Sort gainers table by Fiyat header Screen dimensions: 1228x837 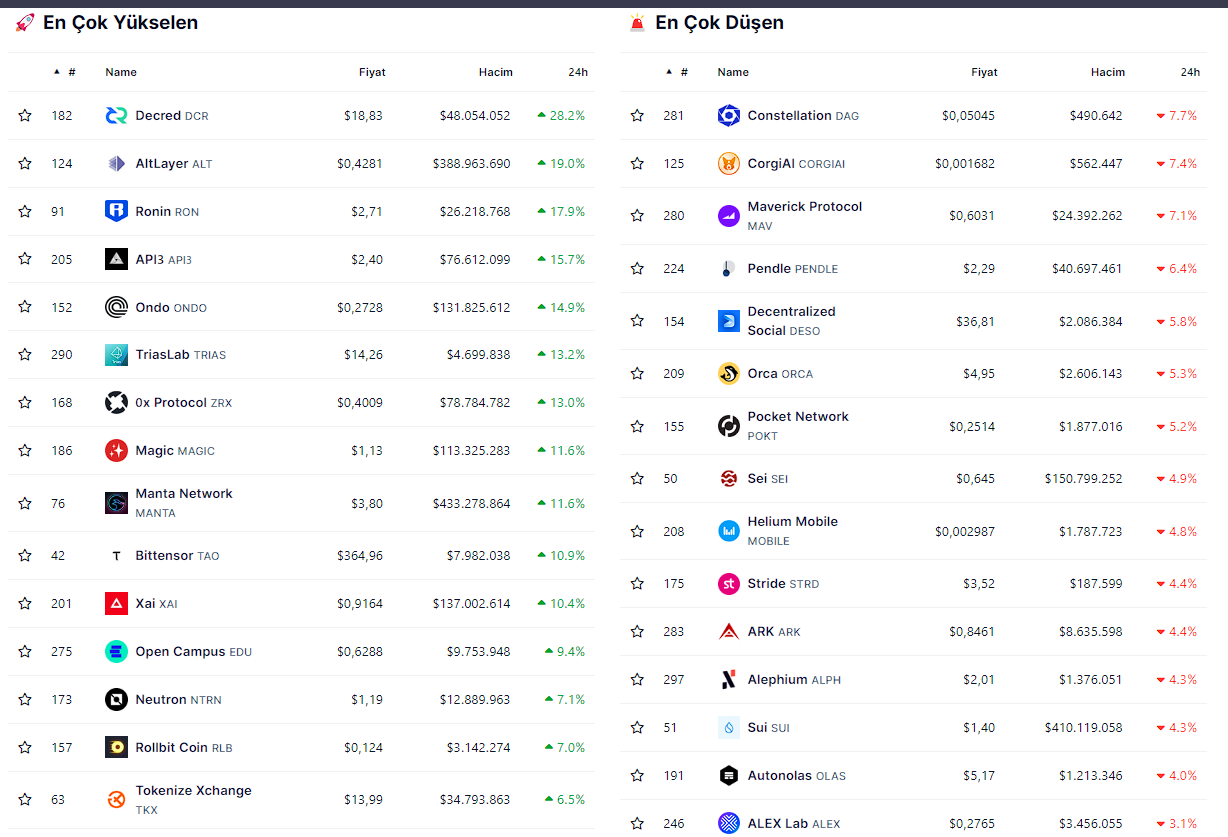(x=372, y=72)
